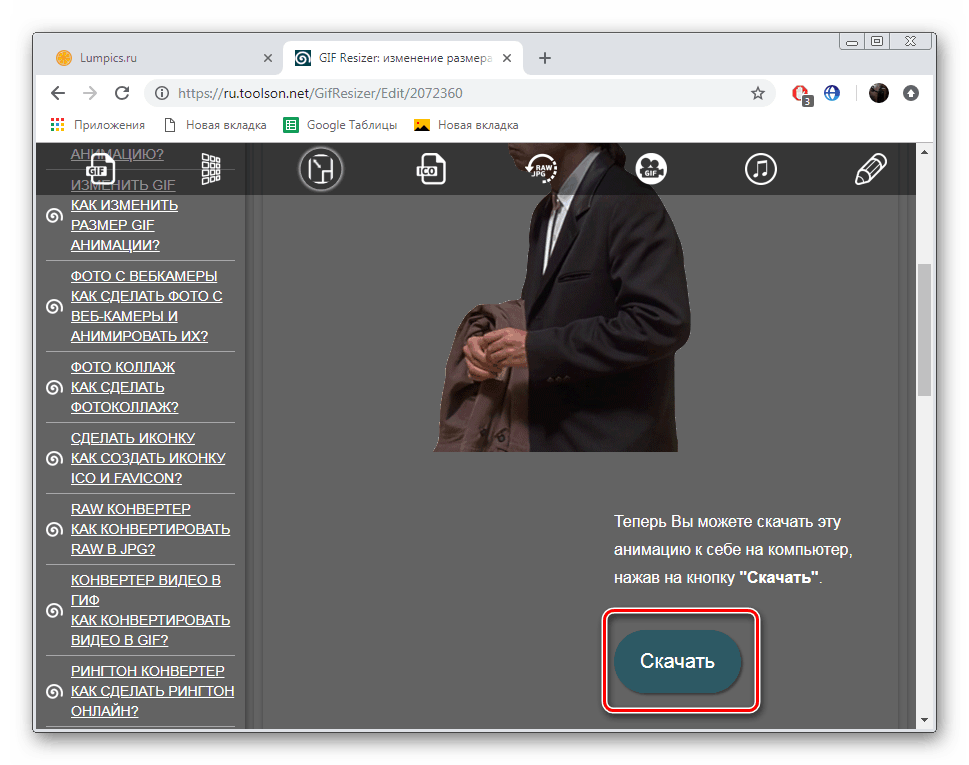Click the spiral icon beside КОНВЕРТЕР ВИДЕО В ГИФ
The width and height of the screenshot is (969, 765).
(x=54, y=611)
